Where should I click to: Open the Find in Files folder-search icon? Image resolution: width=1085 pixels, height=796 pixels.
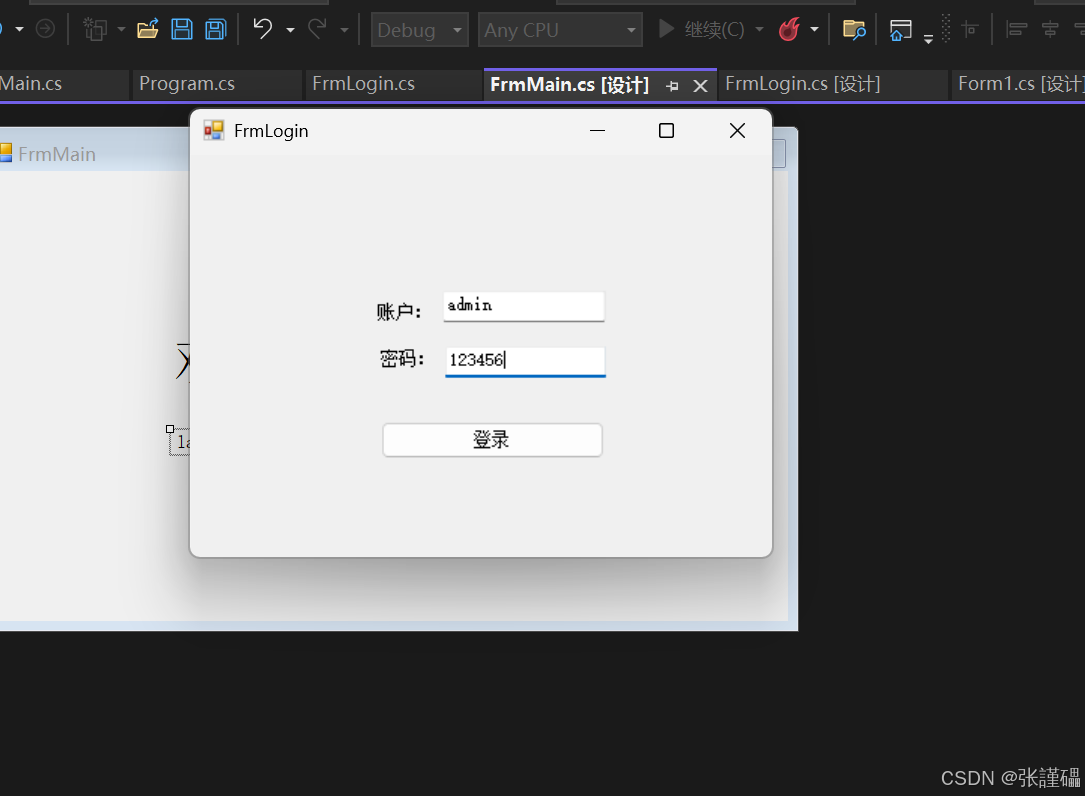pos(854,30)
